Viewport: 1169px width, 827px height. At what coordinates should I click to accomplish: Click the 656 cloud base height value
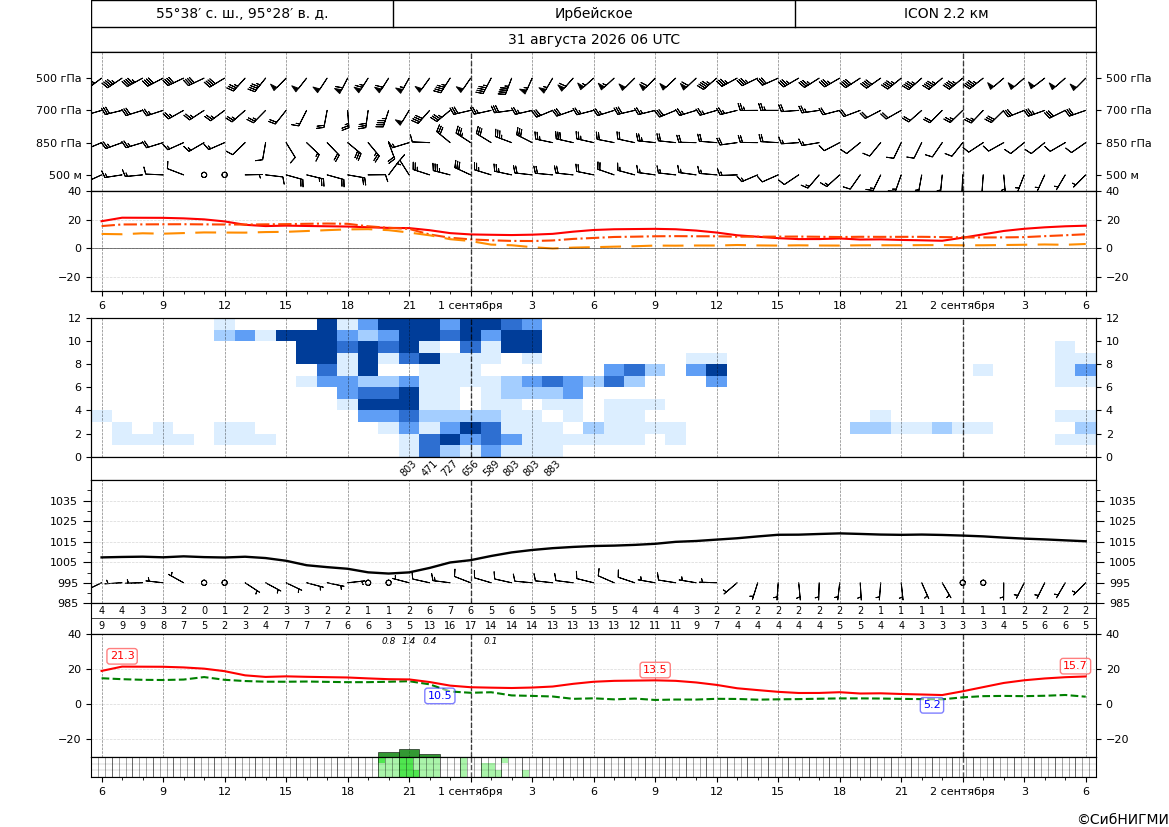pyautogui.click(x=470, y=468)
